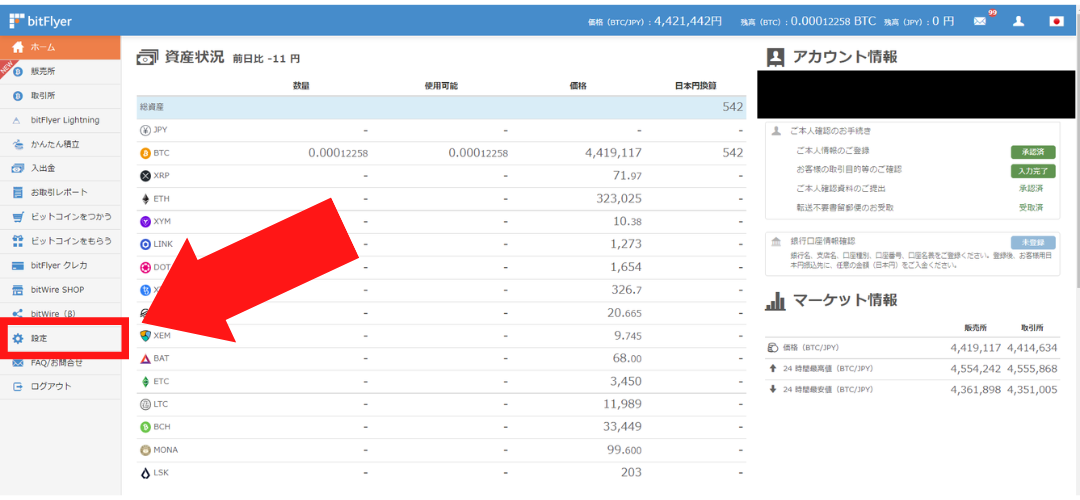Open the user profile icon in header
Viewport: 1080px width, 500px height.
click(x=1018, y=21)
